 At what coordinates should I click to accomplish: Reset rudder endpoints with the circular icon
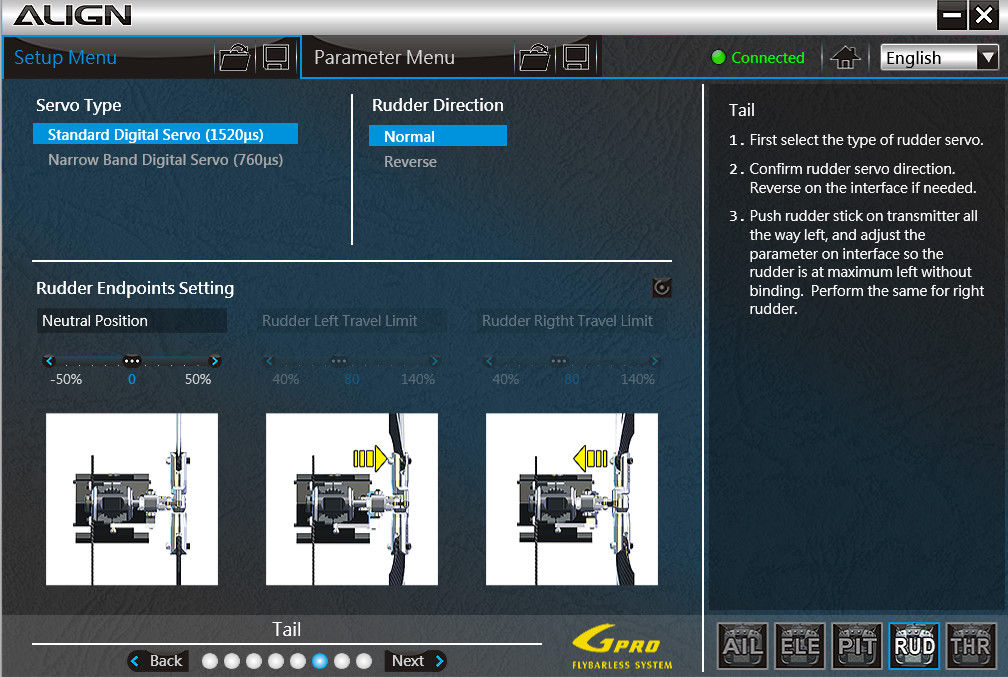(662, 287)
